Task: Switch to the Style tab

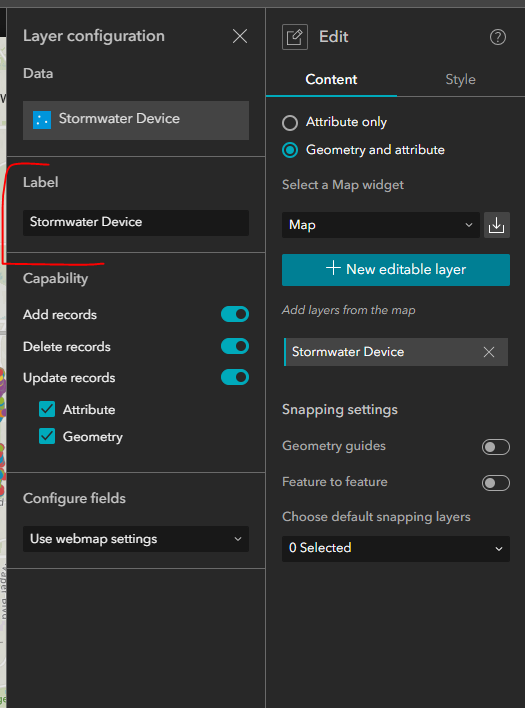Action: point(460,79)
